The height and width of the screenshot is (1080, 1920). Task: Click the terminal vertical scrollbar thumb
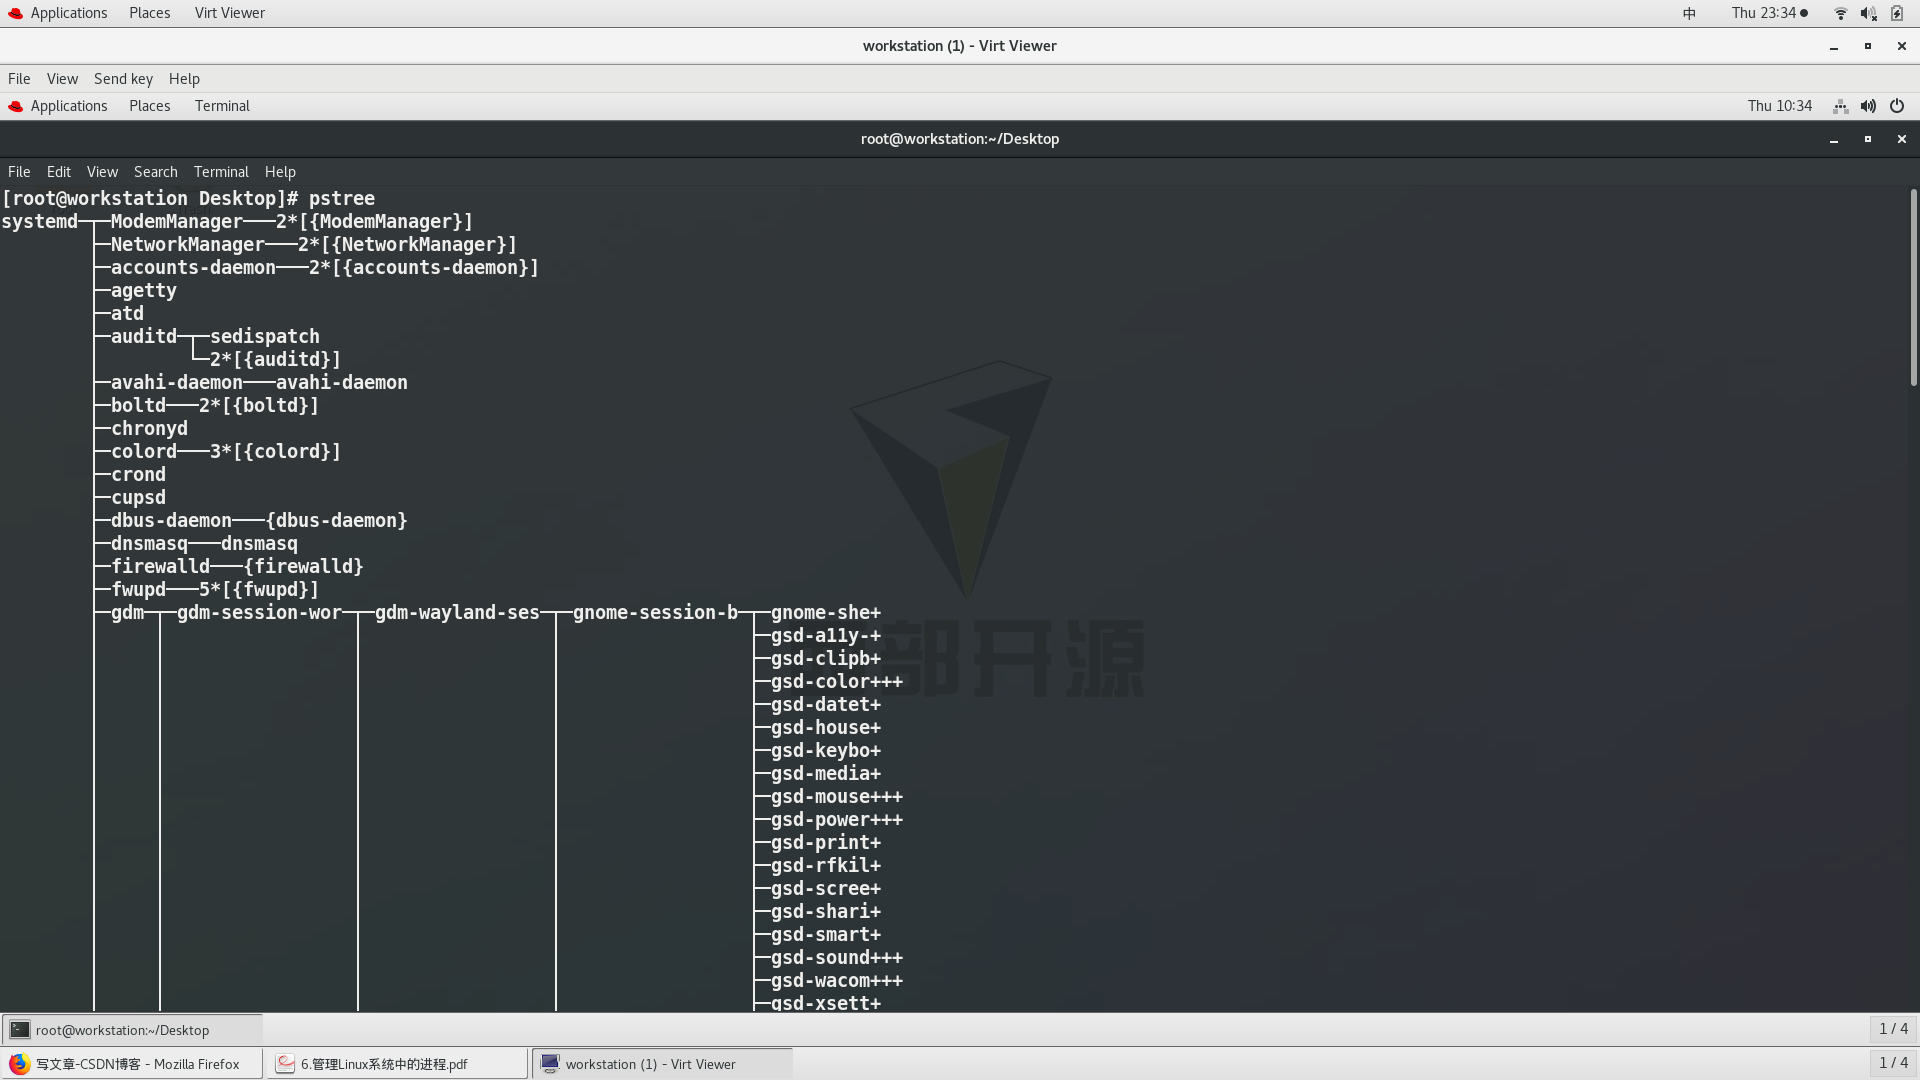tap(1913, 288)
